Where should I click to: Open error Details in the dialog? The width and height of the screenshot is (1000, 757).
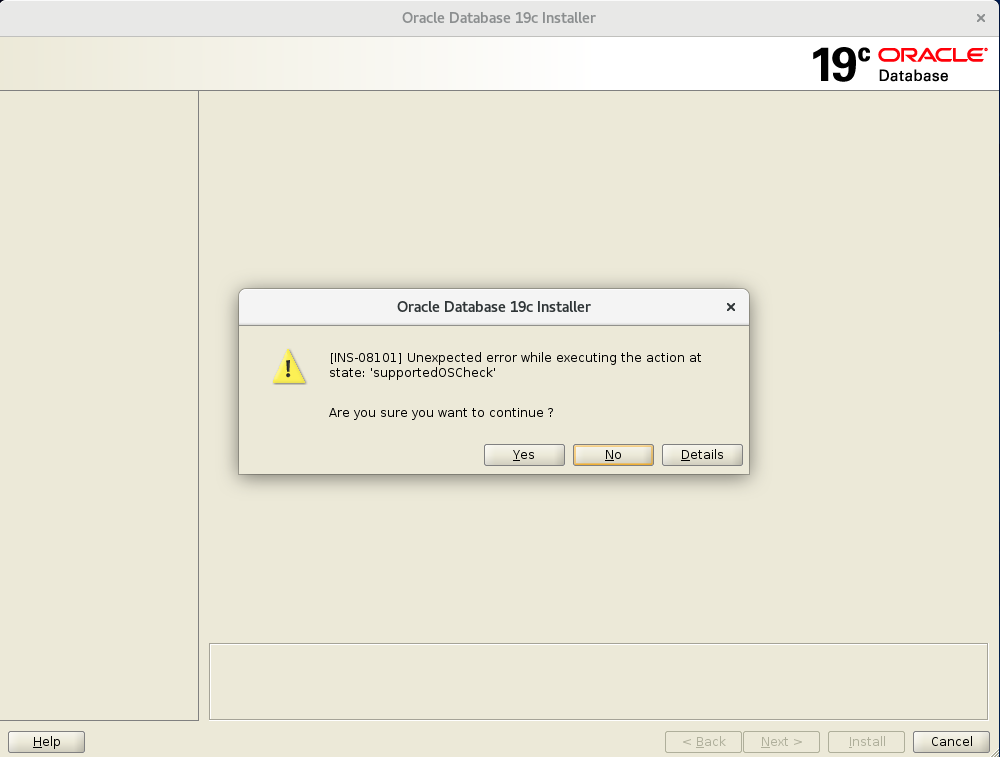tap(702, 455)
